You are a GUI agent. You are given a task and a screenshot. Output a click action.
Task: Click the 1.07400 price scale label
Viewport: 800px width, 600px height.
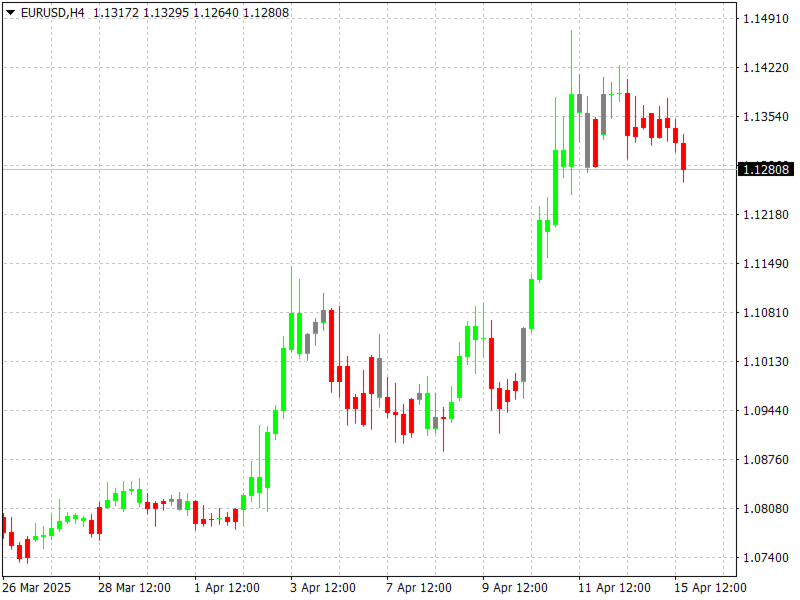tap(766, 558)
